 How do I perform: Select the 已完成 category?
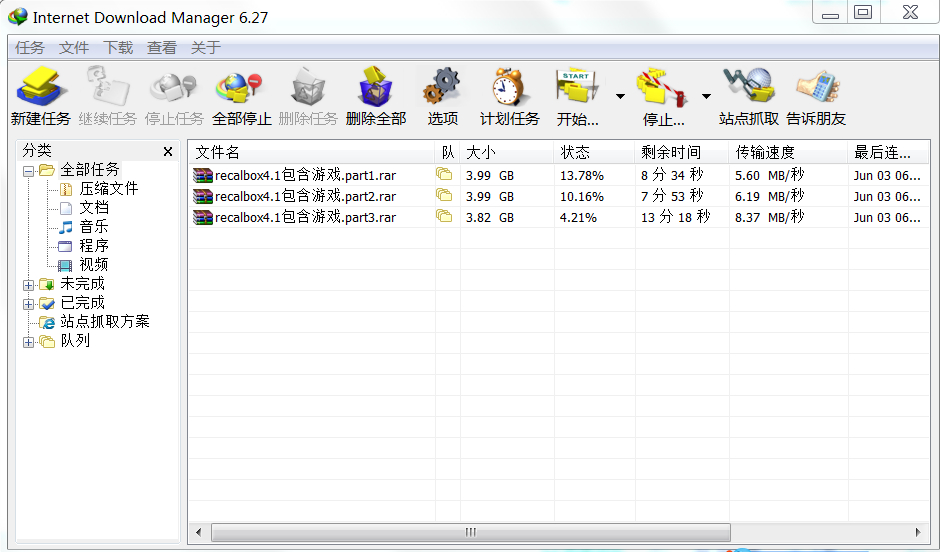[82, 303]
